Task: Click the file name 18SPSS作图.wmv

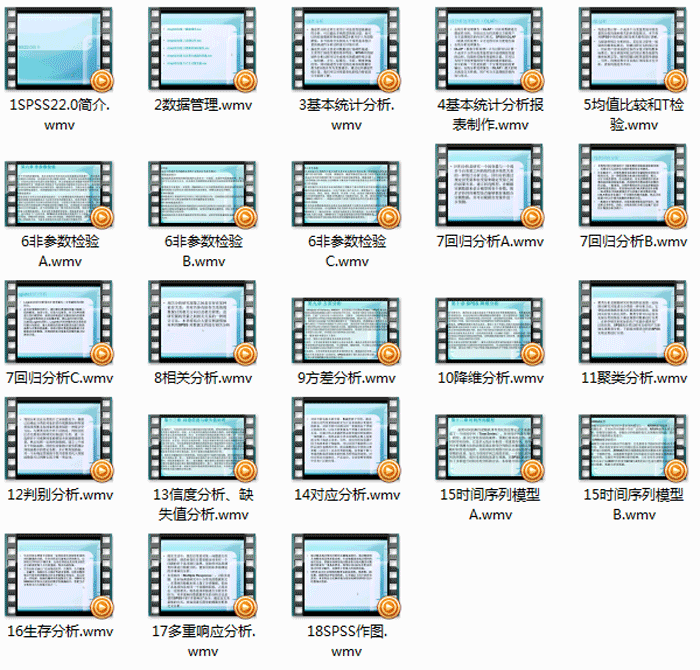Action: (347, 641)
